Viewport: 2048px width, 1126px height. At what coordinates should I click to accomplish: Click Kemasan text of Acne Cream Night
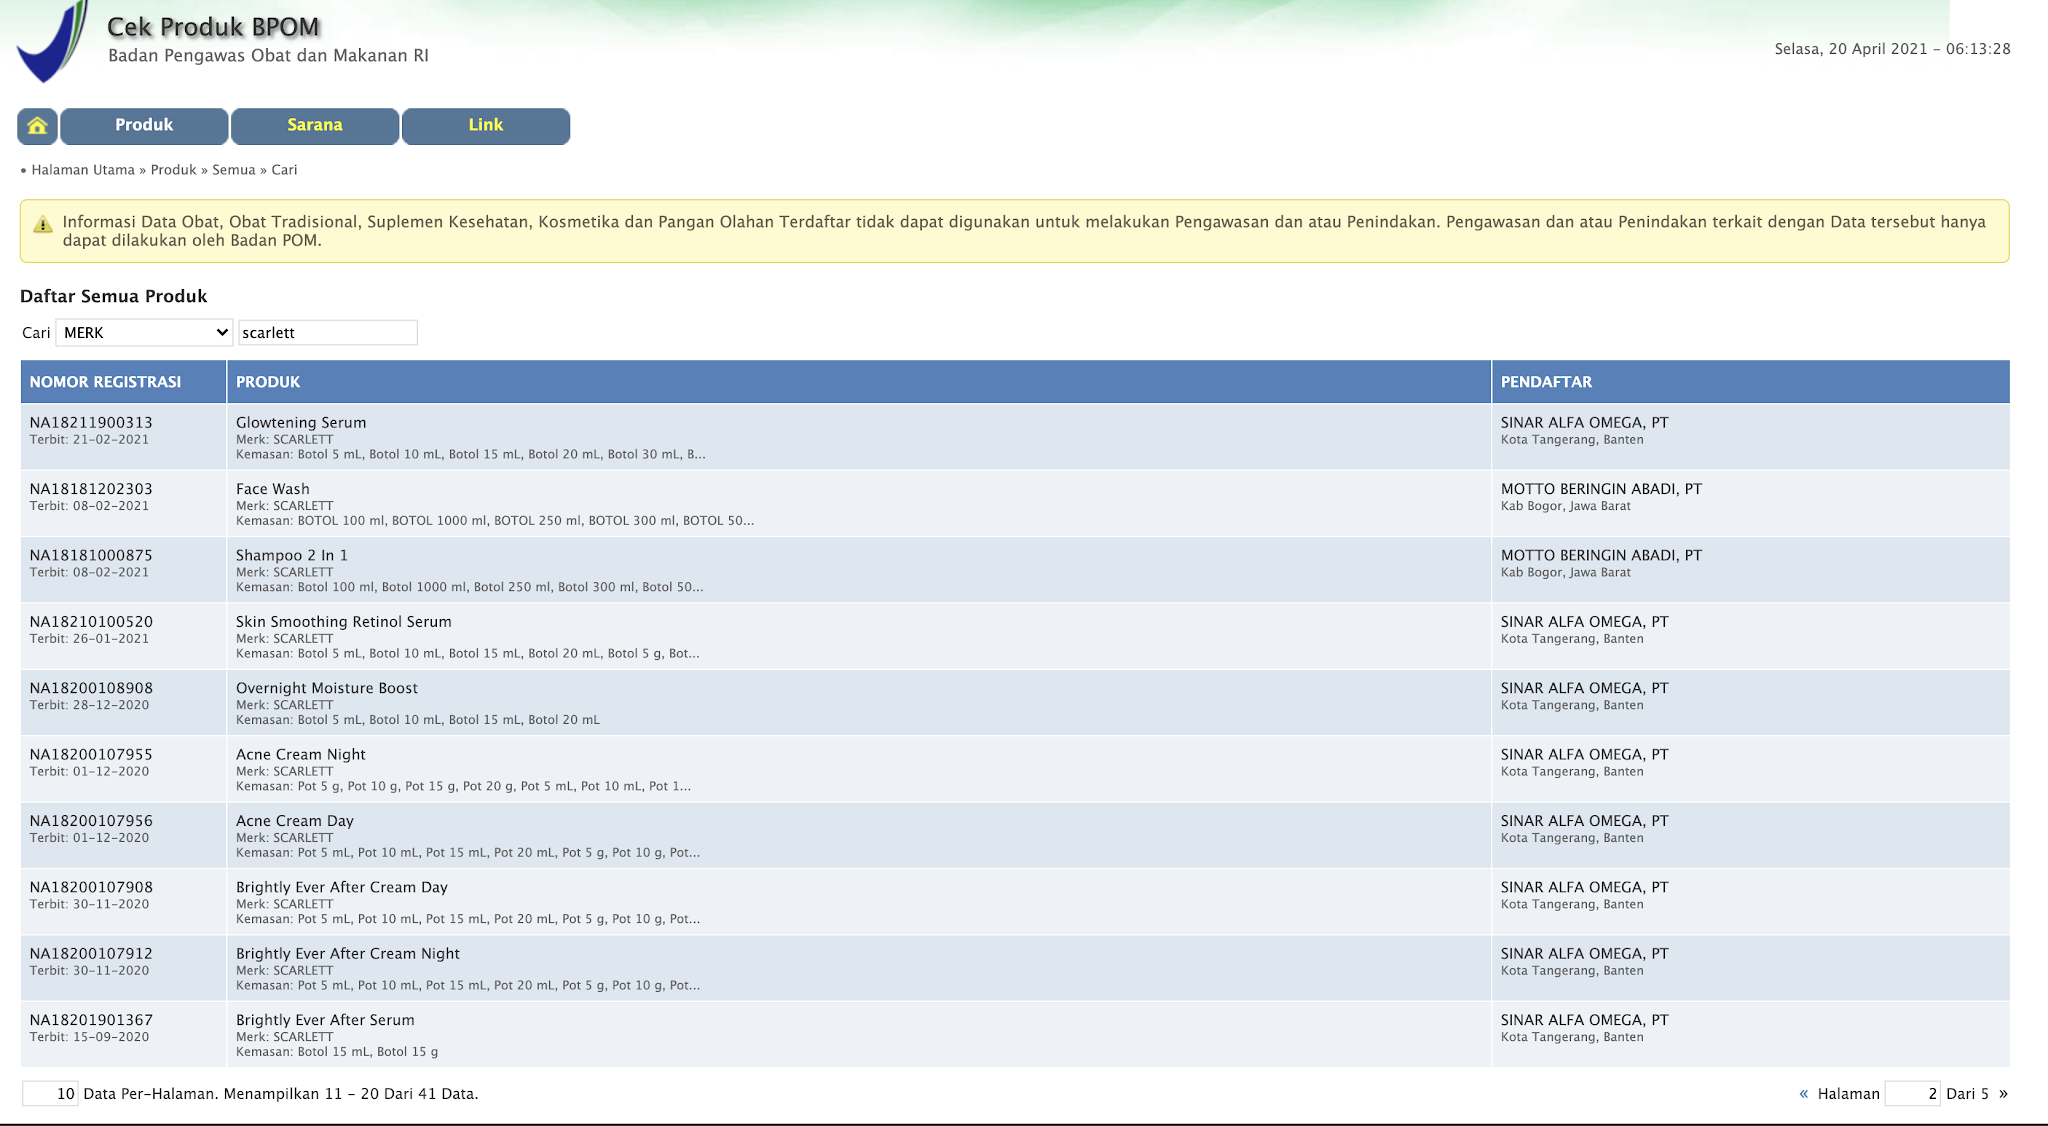tap(463, 786)
